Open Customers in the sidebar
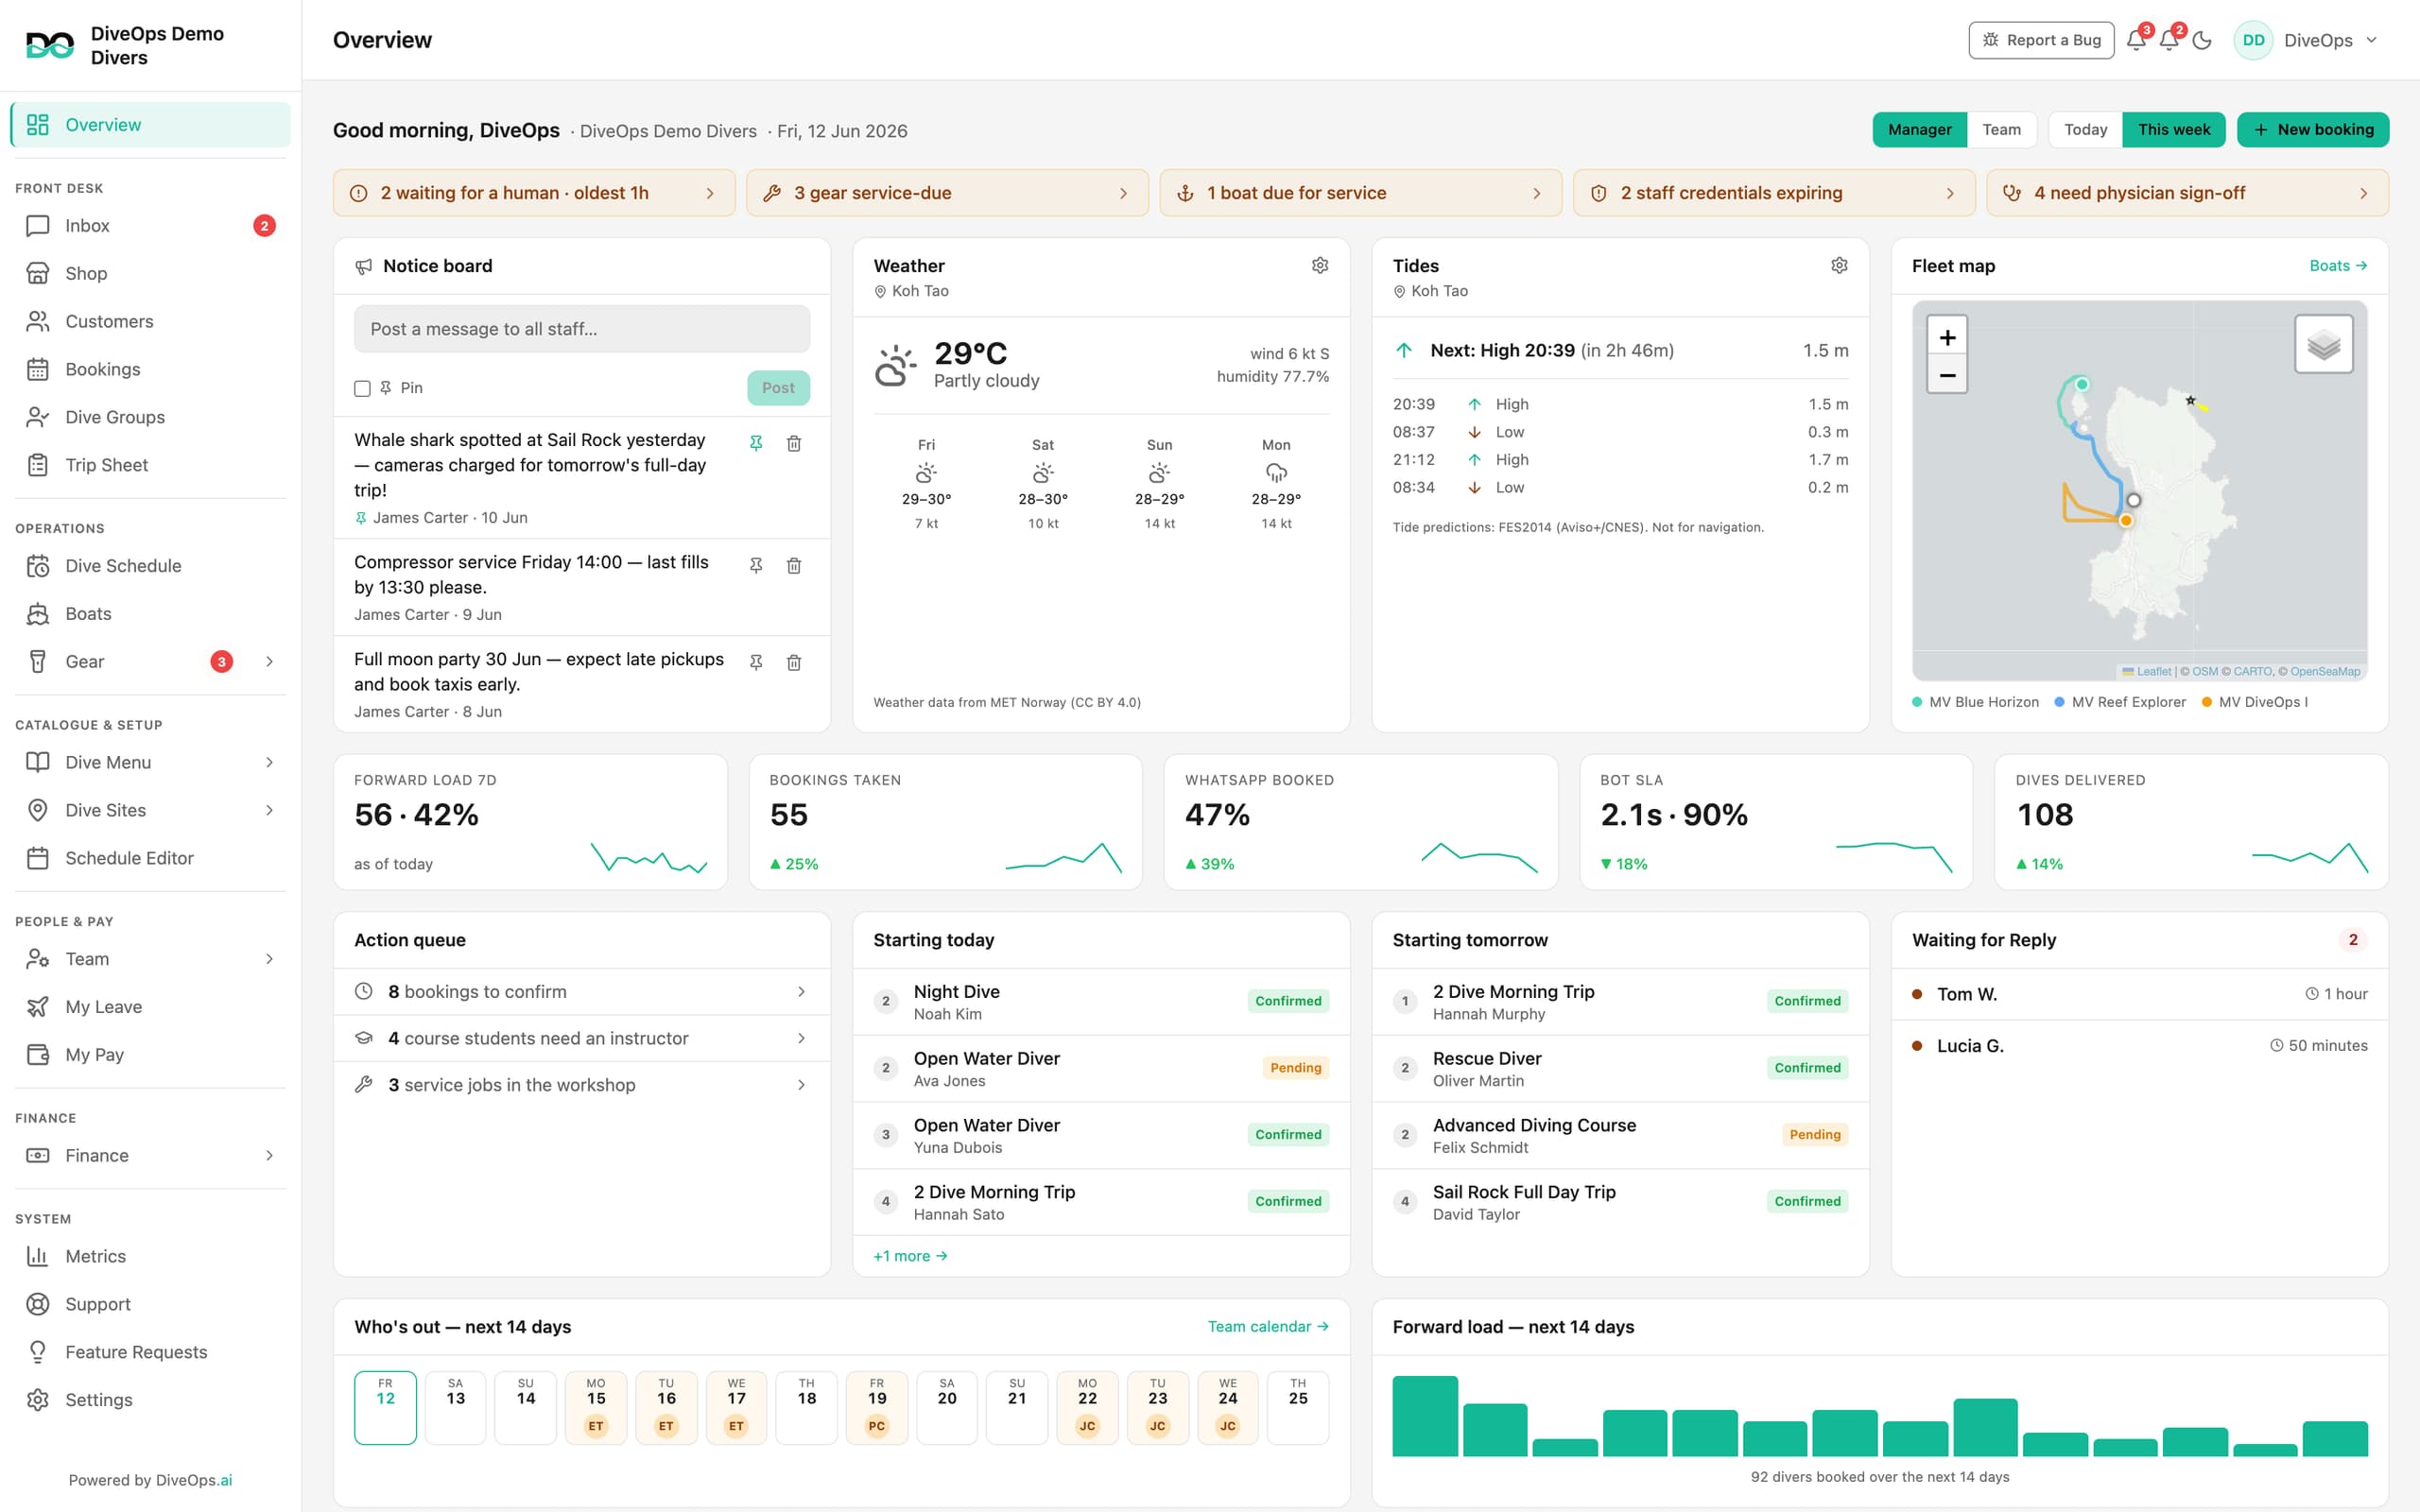2420x1512 pixels. point(150,321)
